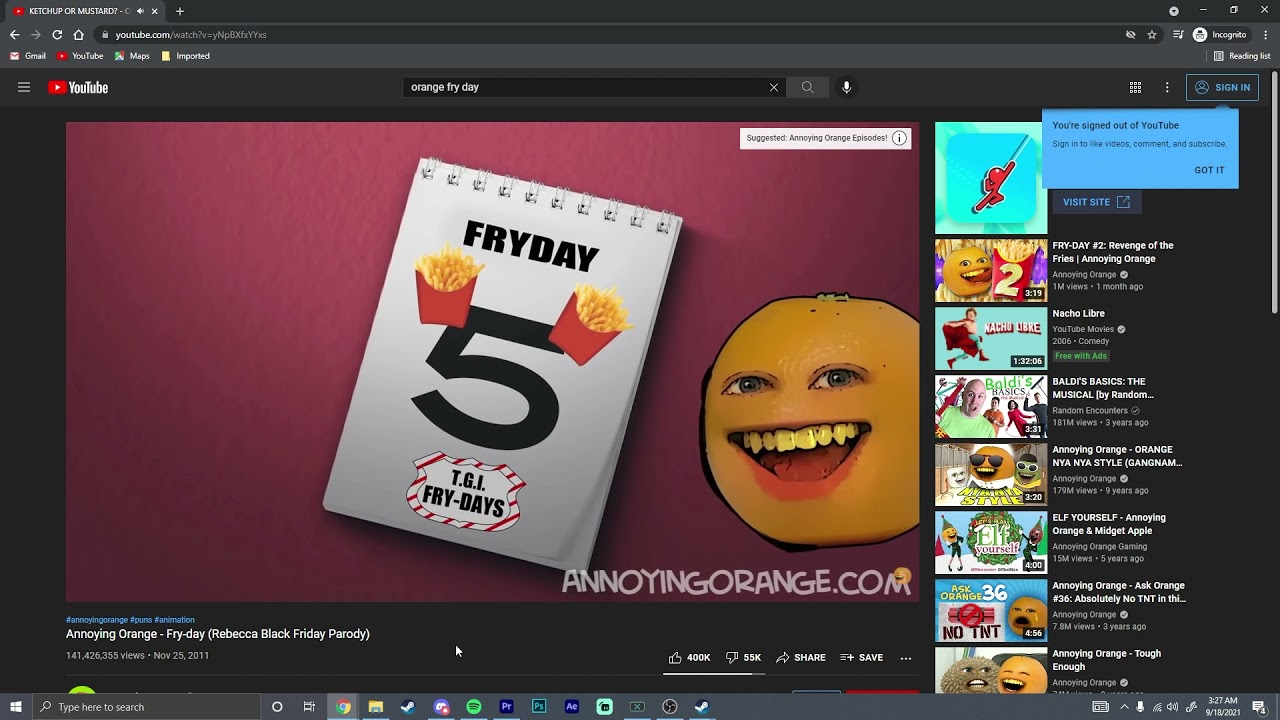
Task: Open the YouTube apps grid
Action: [x=1135, y=87]
